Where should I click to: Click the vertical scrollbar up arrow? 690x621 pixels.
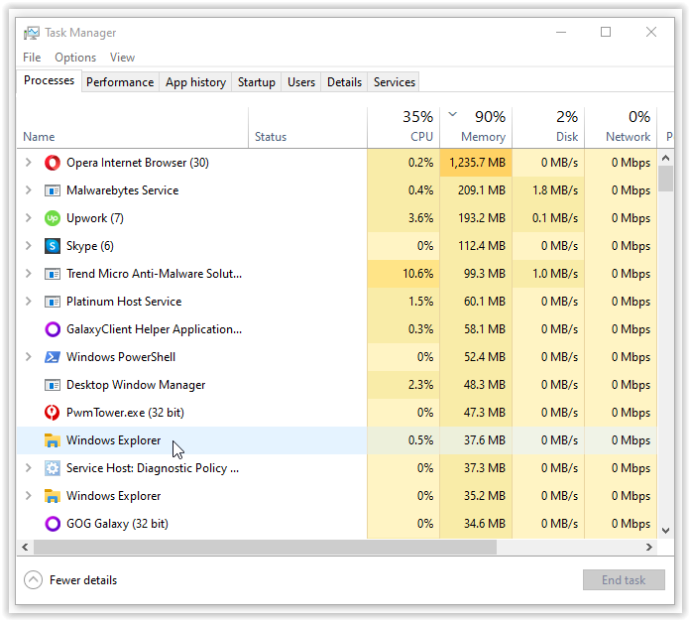coord(665,158)
